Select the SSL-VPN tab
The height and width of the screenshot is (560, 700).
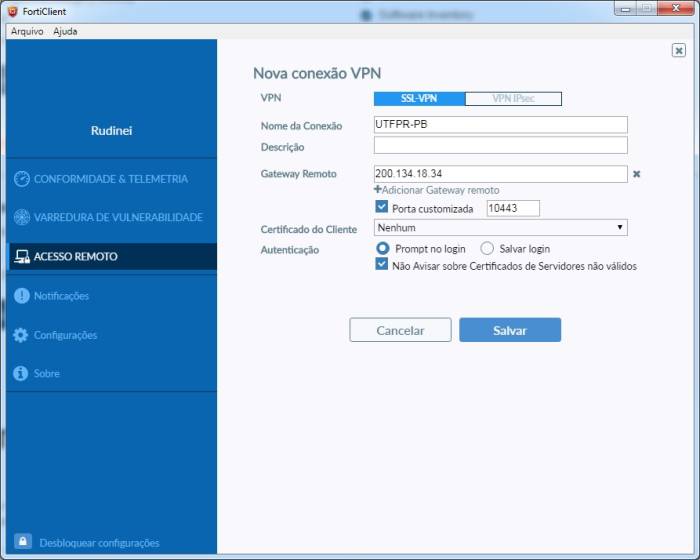419,99
